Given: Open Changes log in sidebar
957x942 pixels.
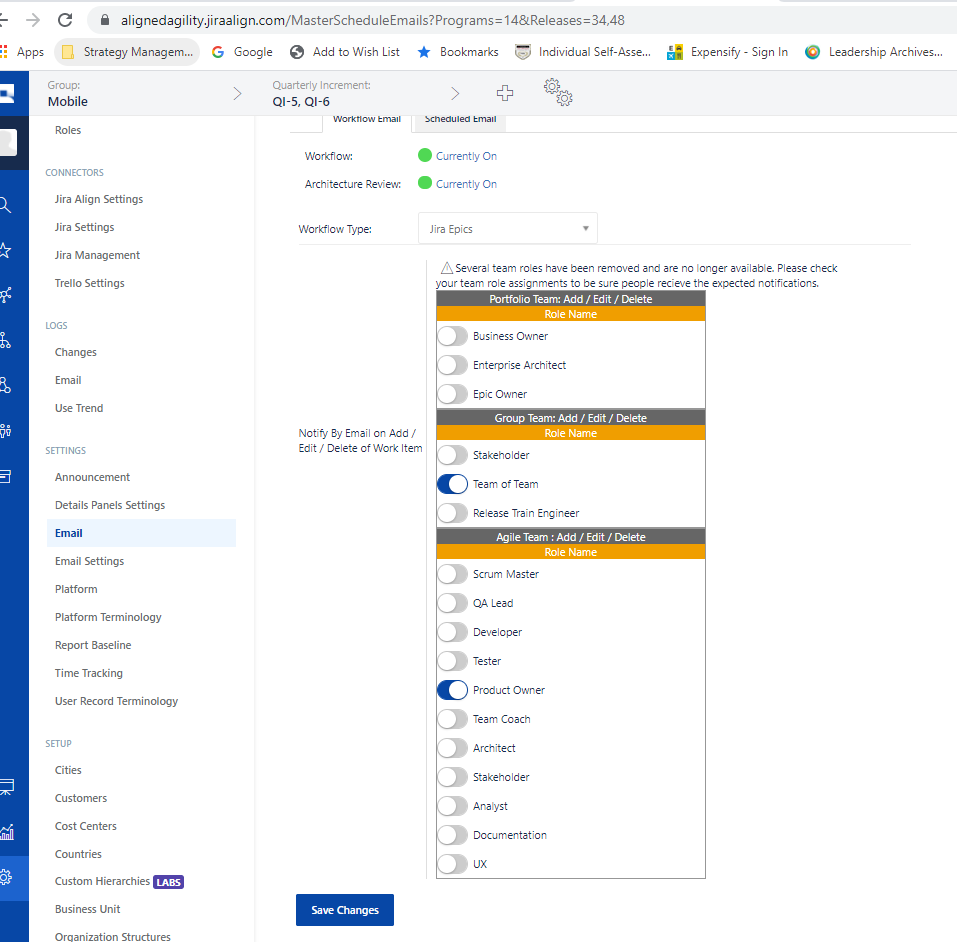Looking at the screenshot, I should point(76,352).
